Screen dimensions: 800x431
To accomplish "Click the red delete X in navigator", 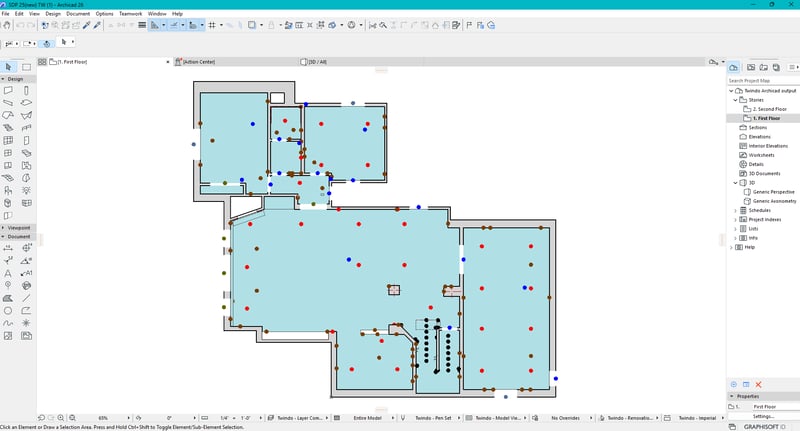I will 758,384.
